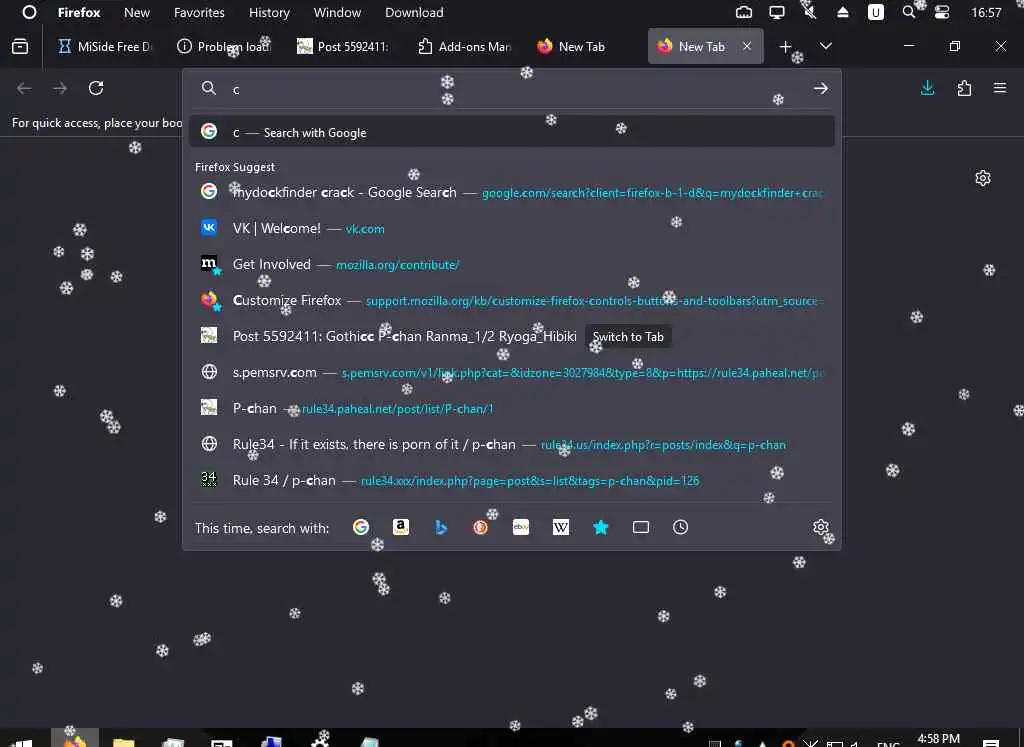Image resolution: width=1024 pixels, height=747 pixels.
Task: Open the Download menu
Action: coord(414,12)
